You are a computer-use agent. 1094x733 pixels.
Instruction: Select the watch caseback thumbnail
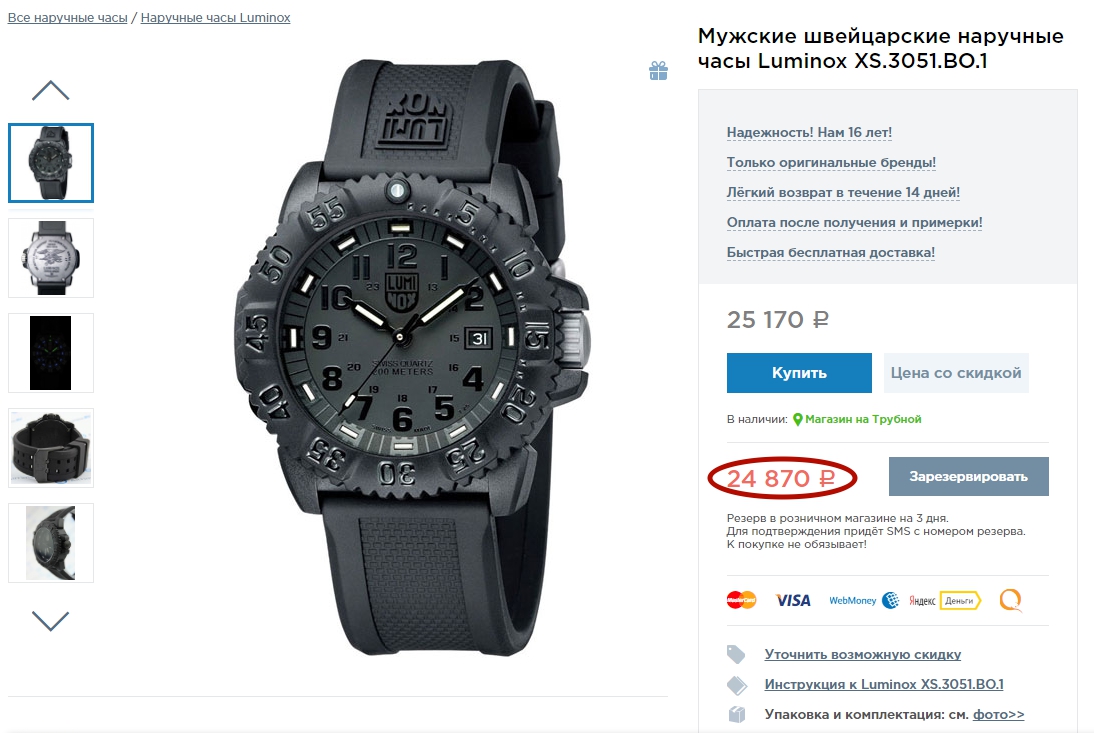(x=51, y=258)
